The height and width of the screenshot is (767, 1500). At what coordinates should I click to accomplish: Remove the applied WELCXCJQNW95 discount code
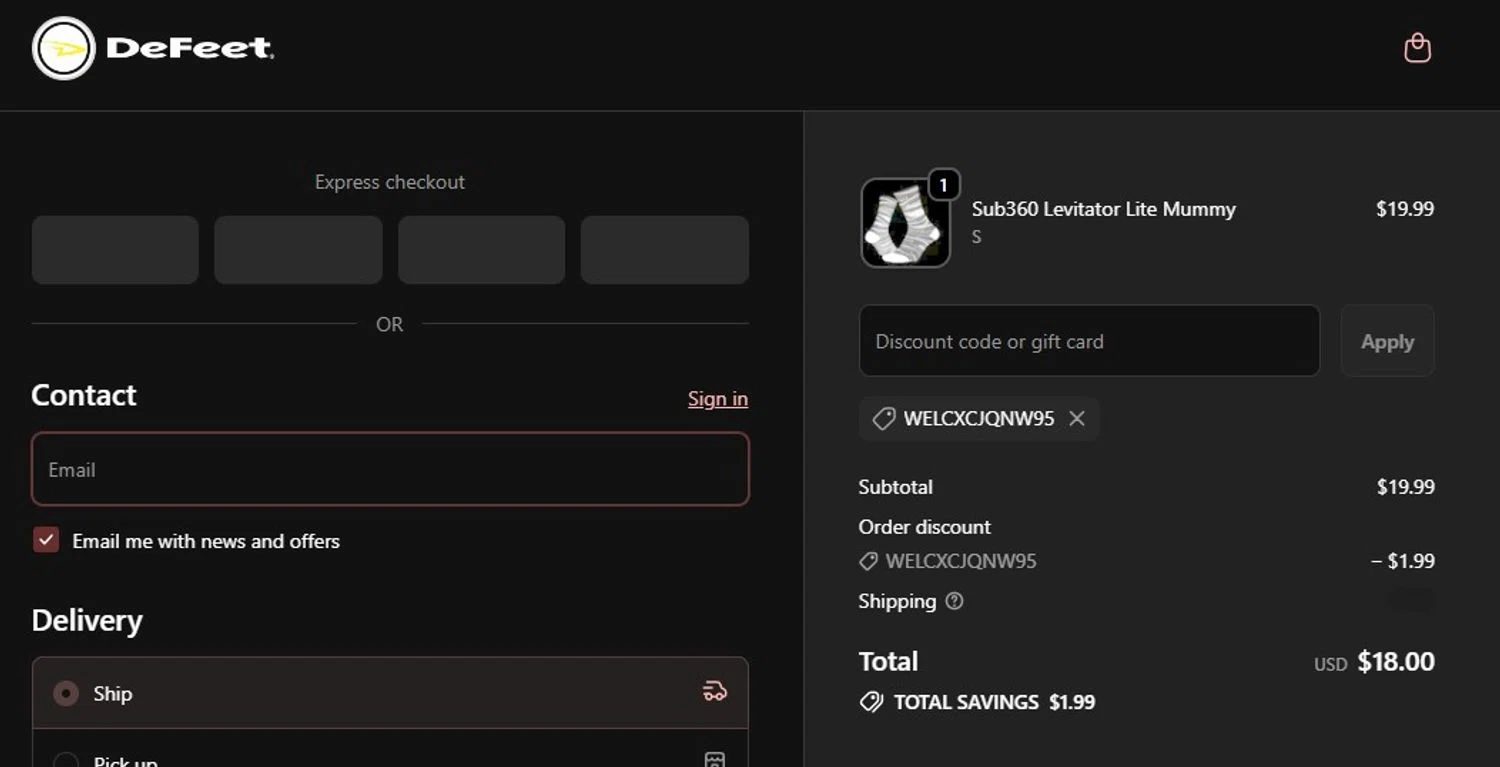pyautogui.click(x=1077, y=419)
